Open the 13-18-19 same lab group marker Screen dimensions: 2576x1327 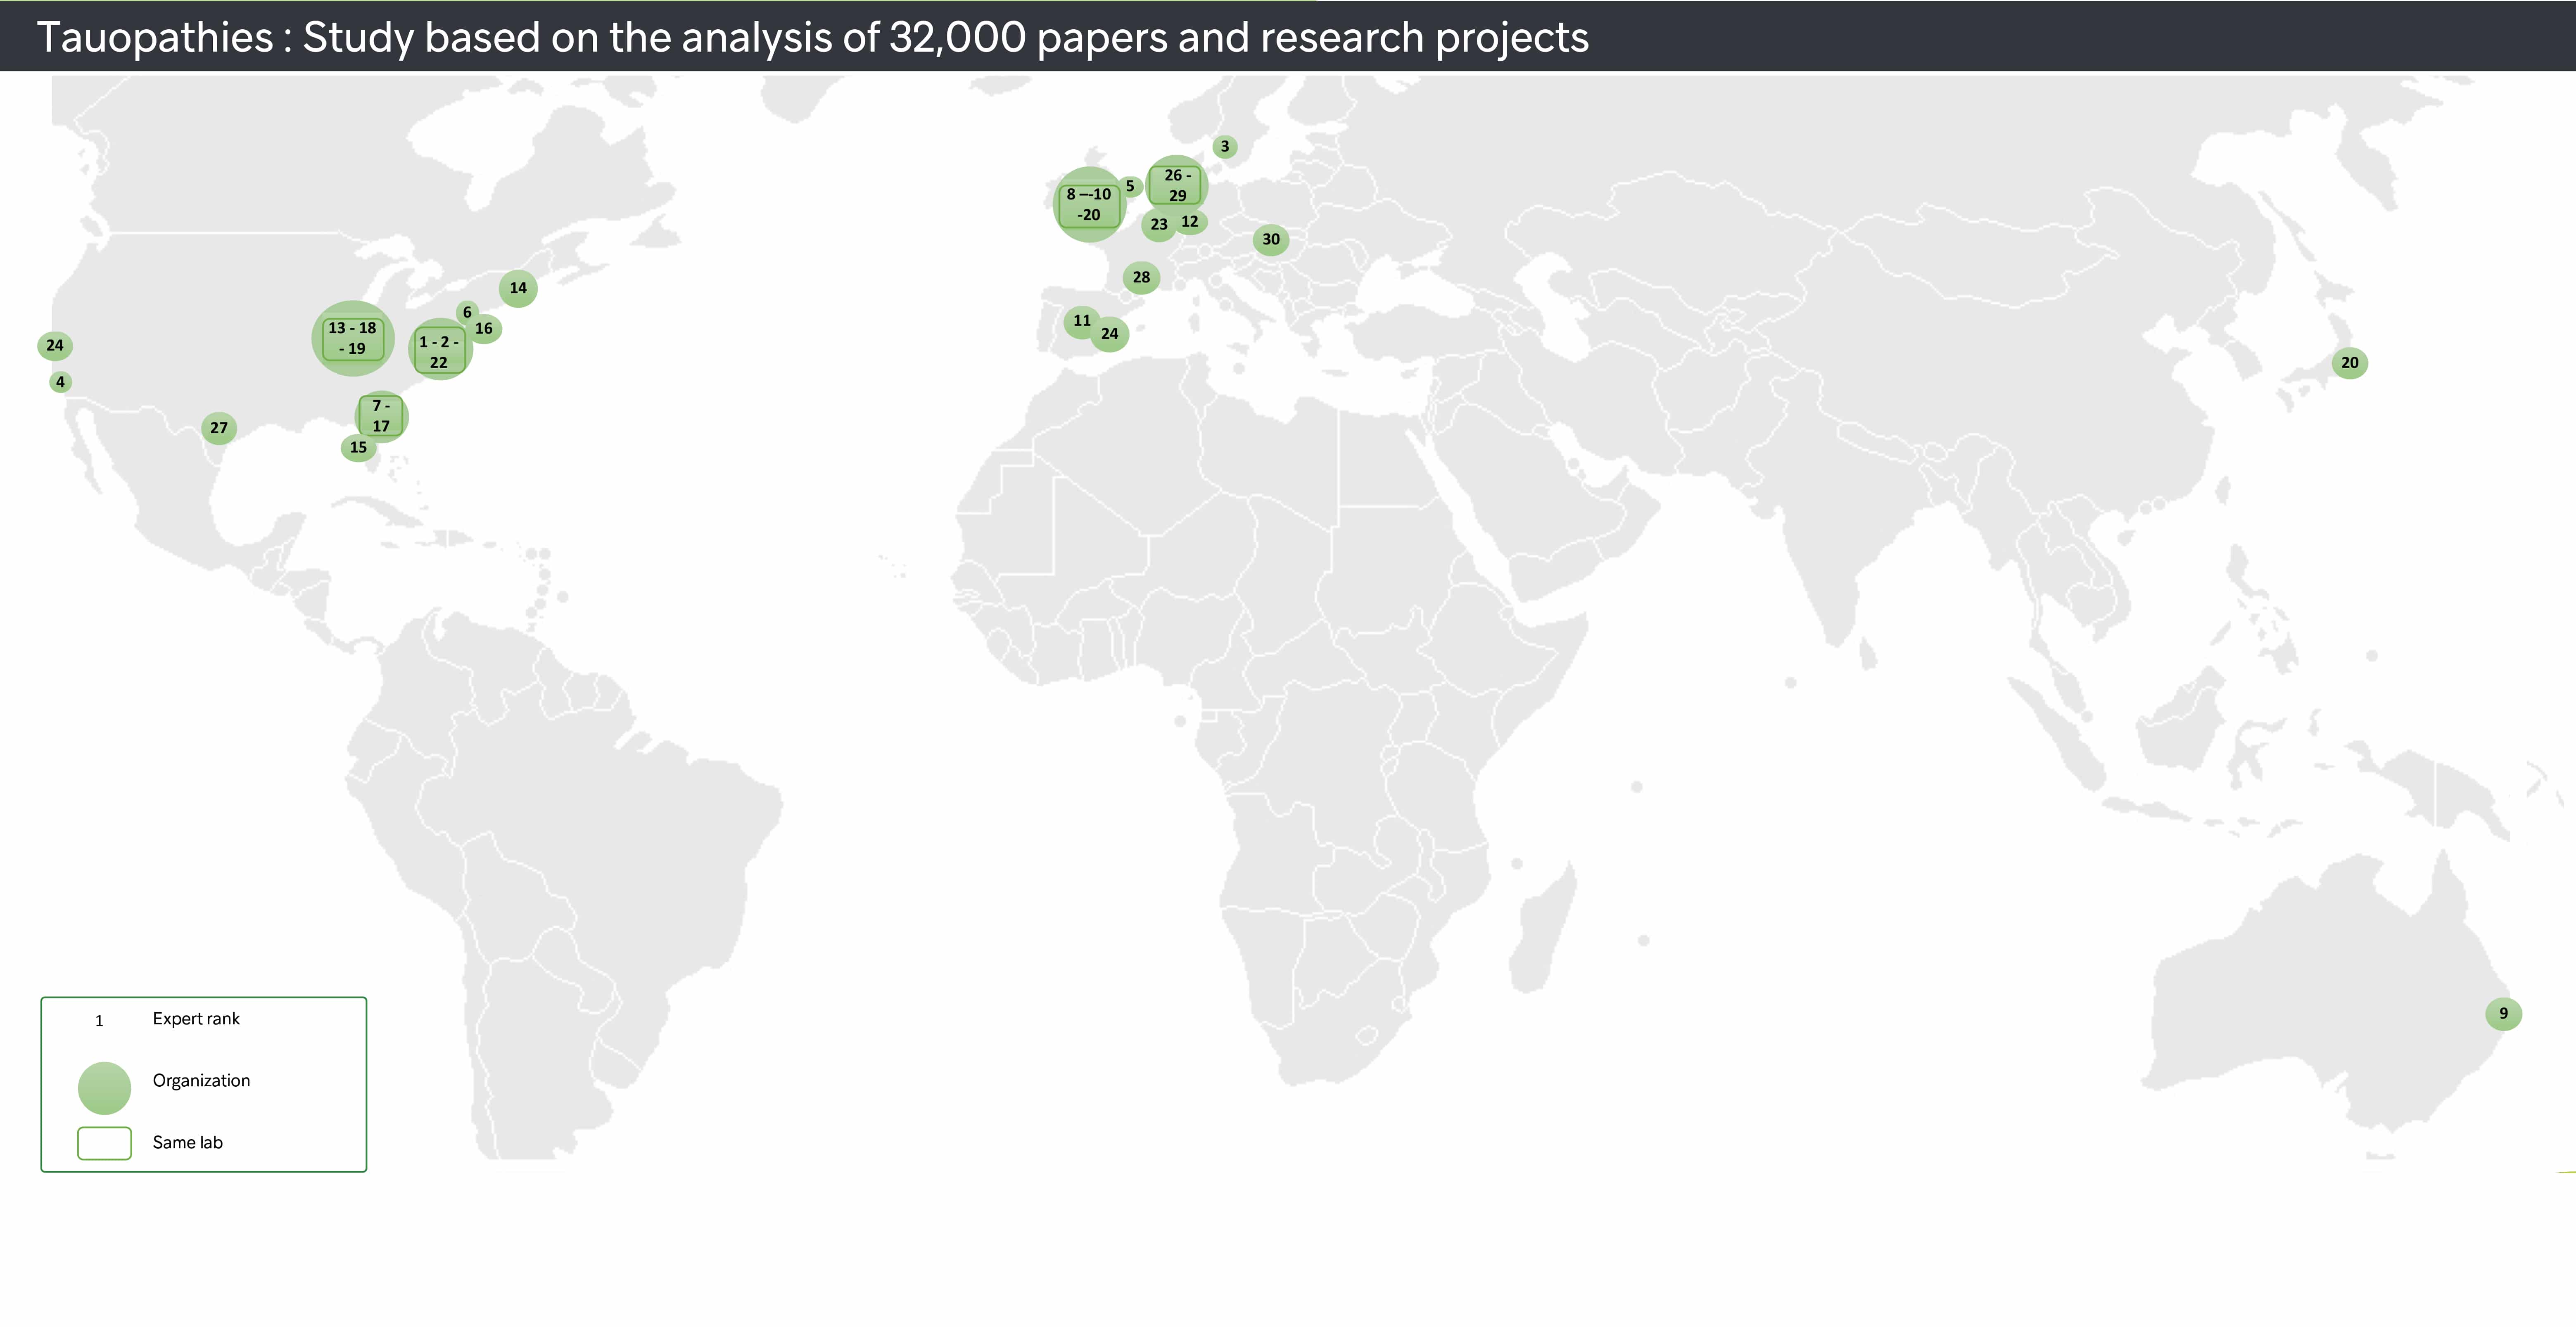click(x=353, y=338)
